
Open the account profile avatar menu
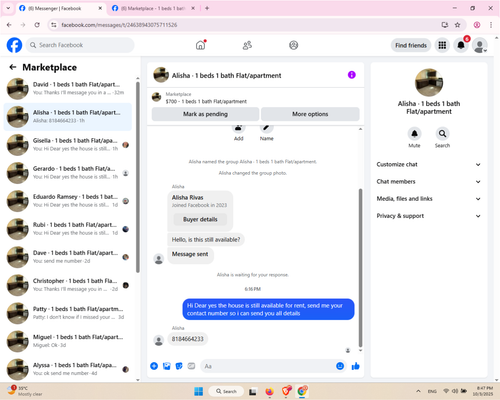pos(480,45)
